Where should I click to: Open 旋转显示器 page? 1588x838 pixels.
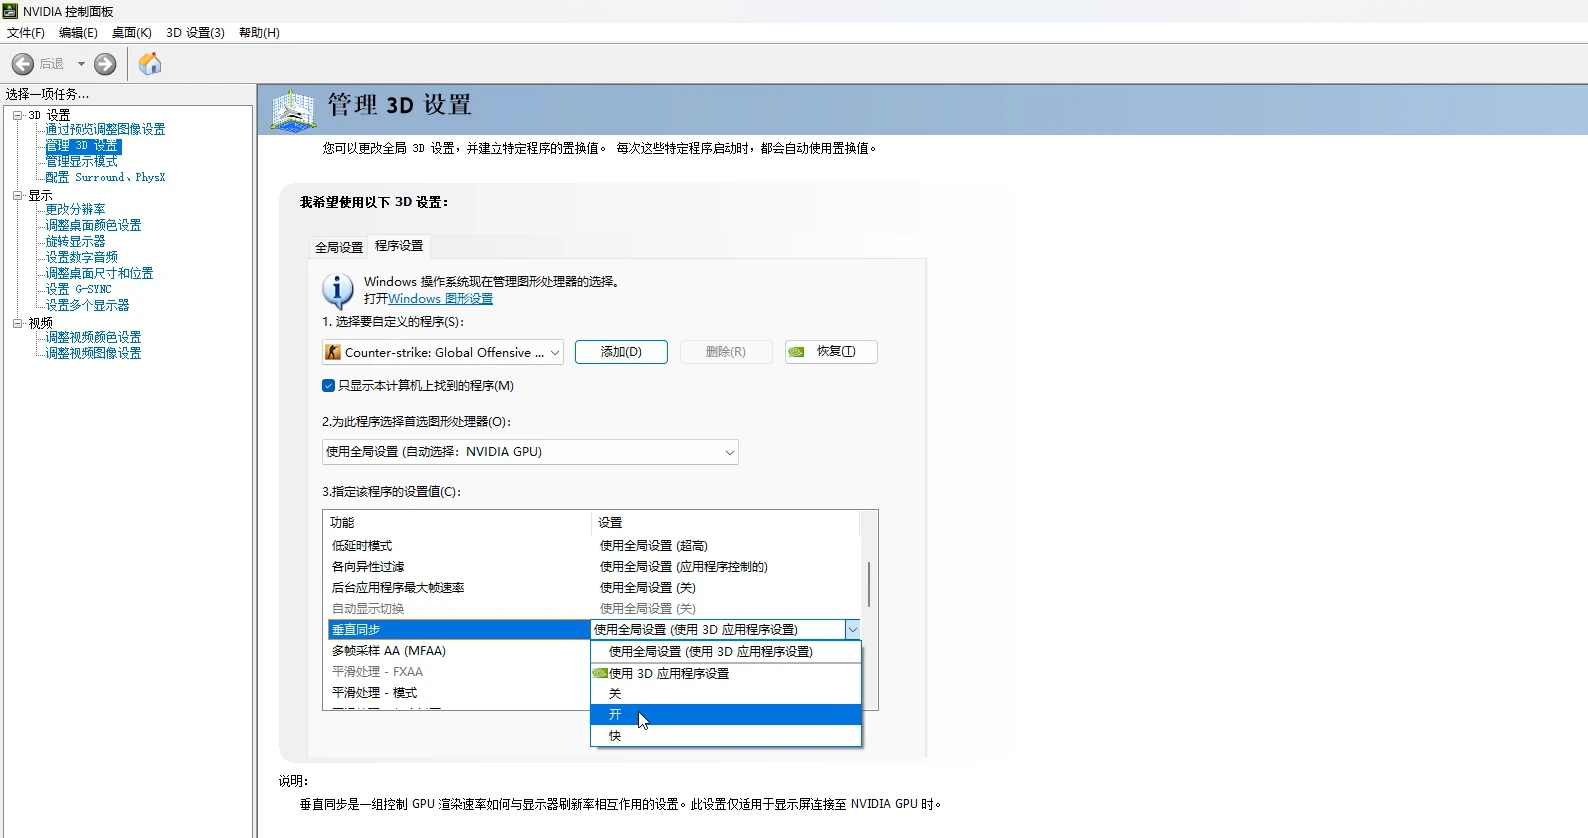point(75,241)
